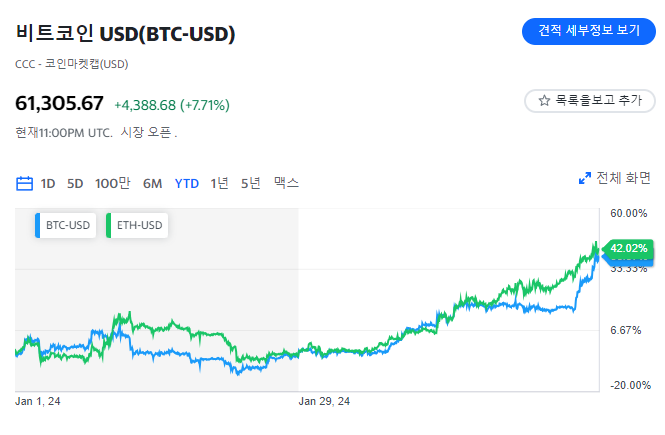Select the YTD time range
665x435 pixels.
pyautogui.click(x=187, y=184)
